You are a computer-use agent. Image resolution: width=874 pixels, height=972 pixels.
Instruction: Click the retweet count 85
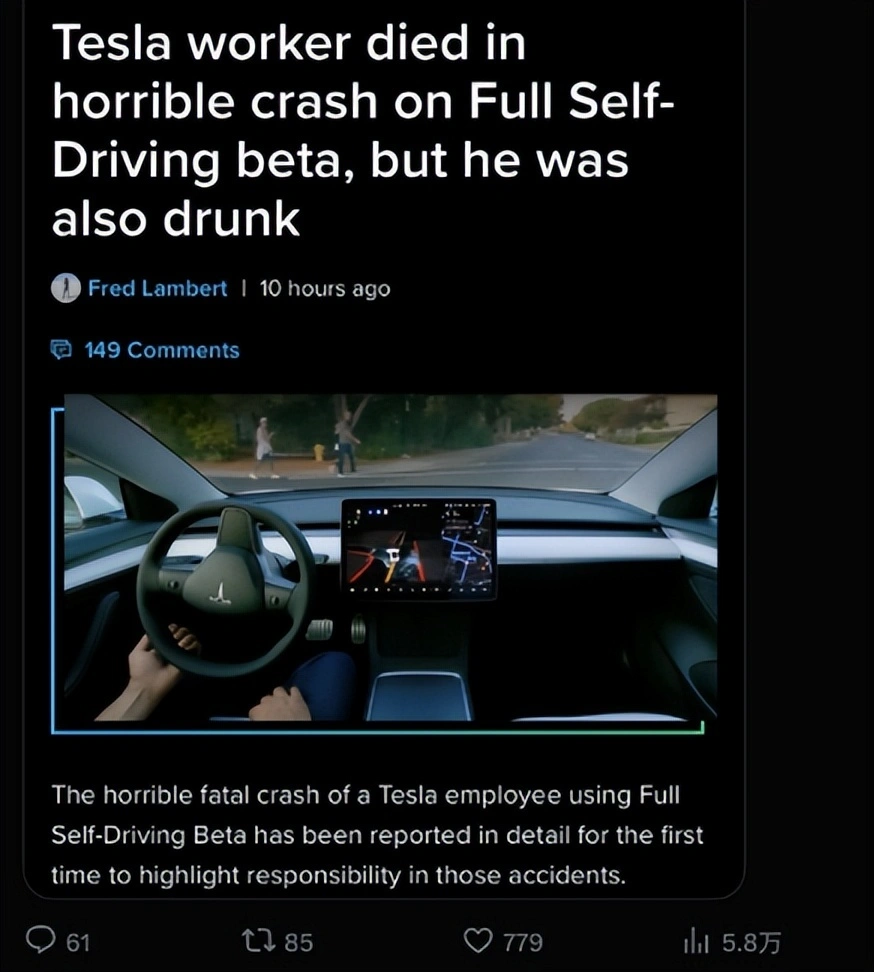pyautogui.click(x=298, y=943)
